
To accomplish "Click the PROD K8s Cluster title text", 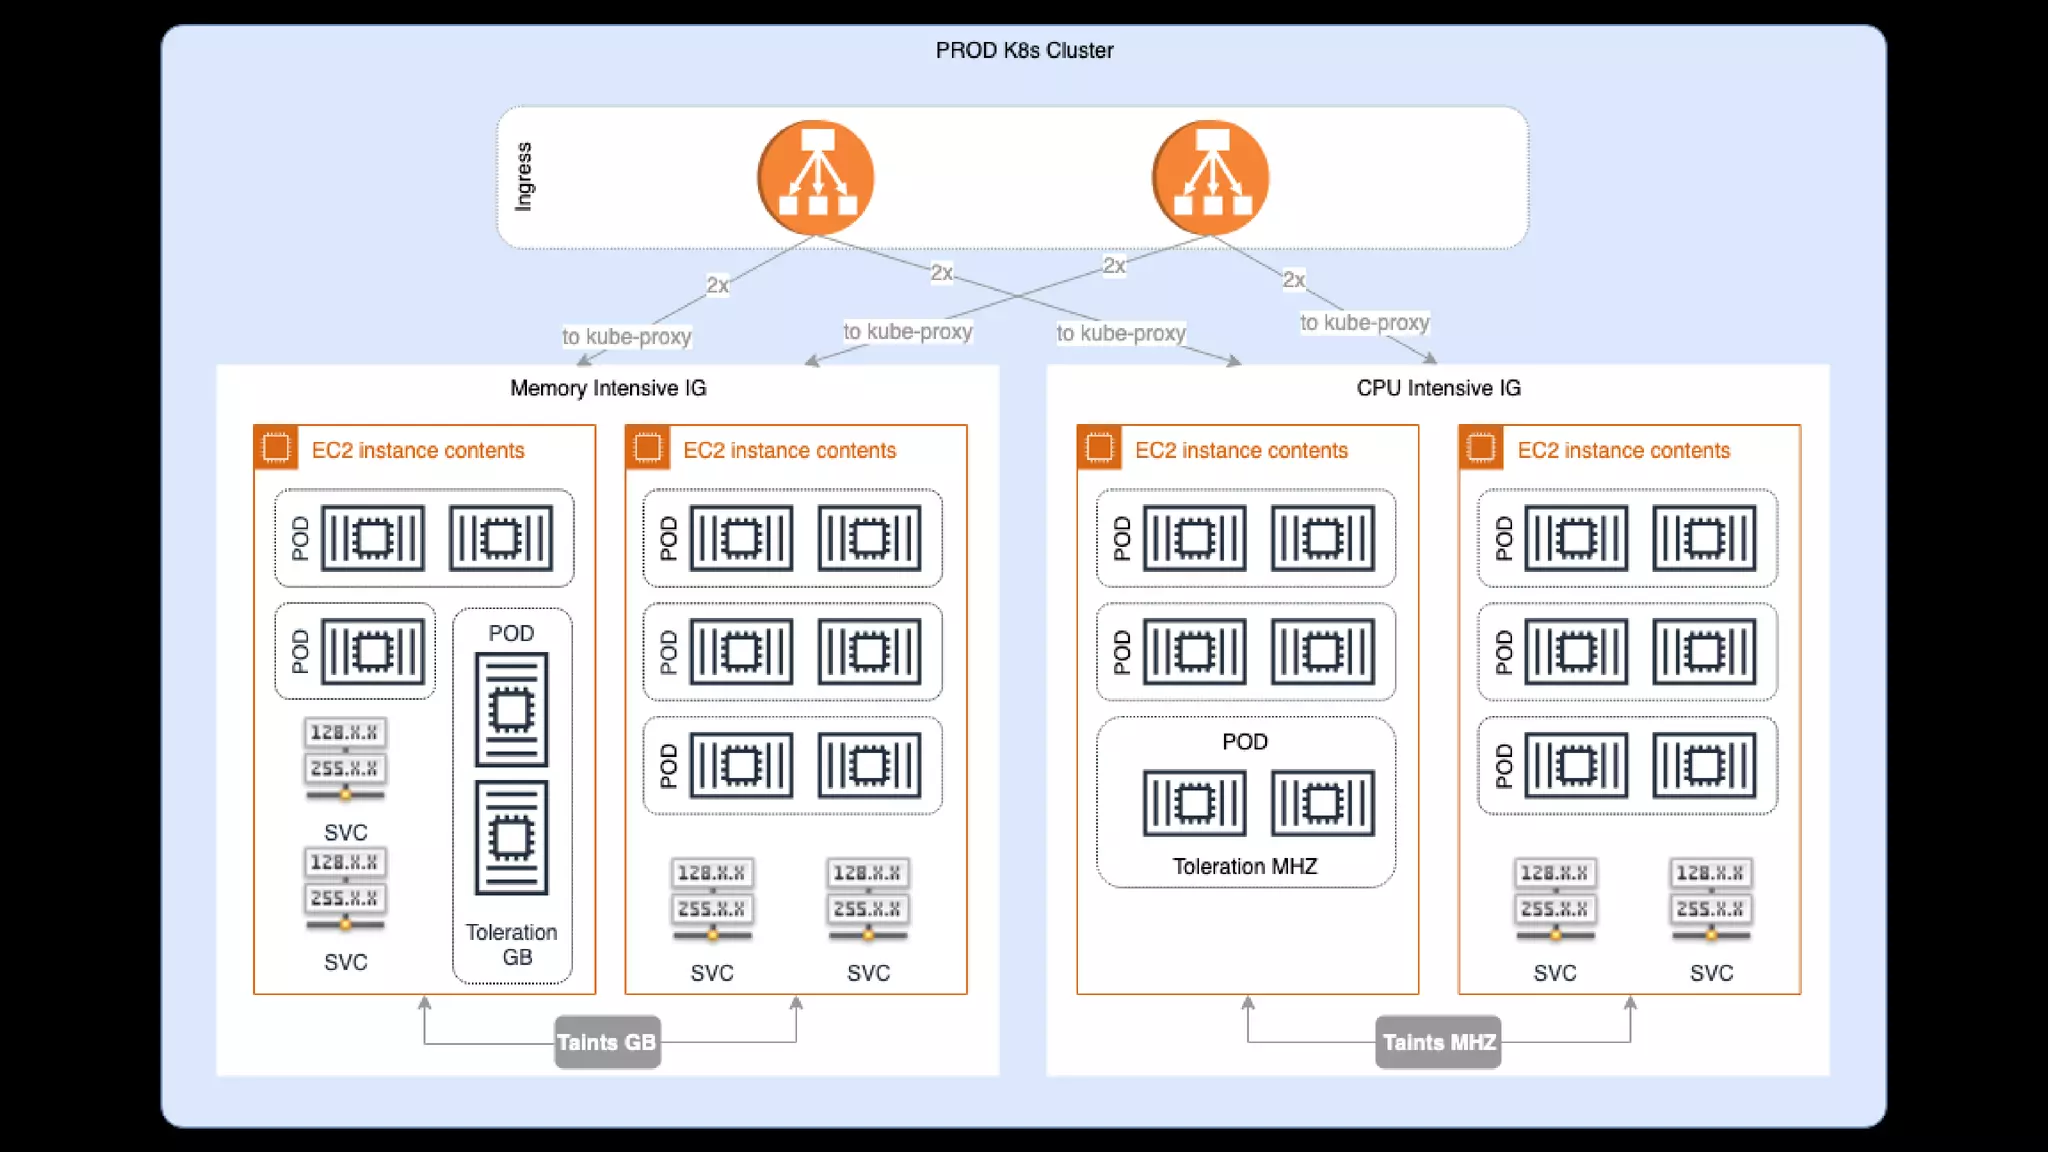I will [1024, 50].
